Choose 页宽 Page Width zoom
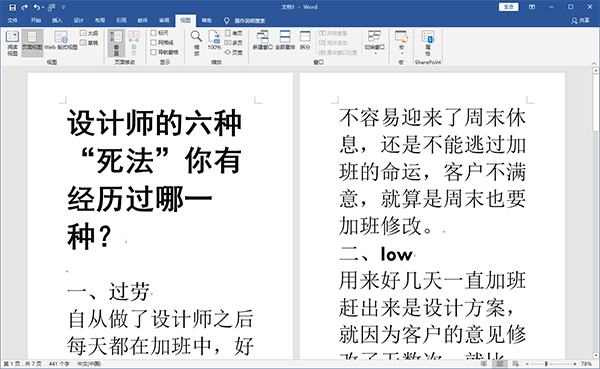The image size is (600, 369). (234, 52)
